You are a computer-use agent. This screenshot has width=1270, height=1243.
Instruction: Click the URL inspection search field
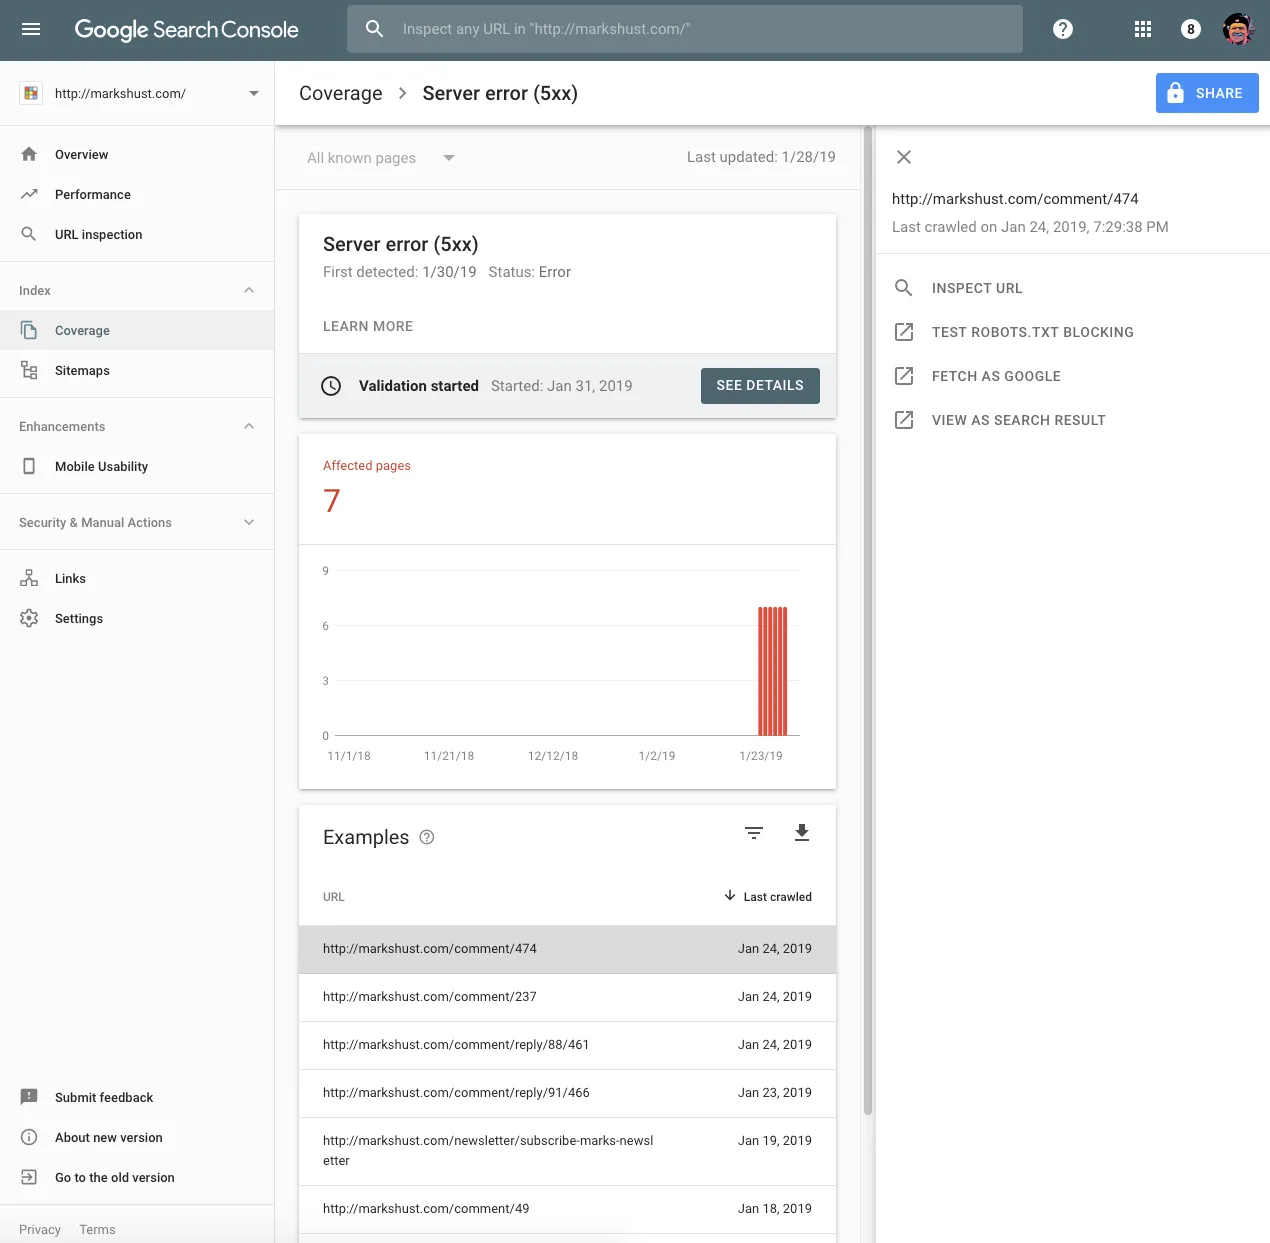pyautogui.click(x=684, y=29)
